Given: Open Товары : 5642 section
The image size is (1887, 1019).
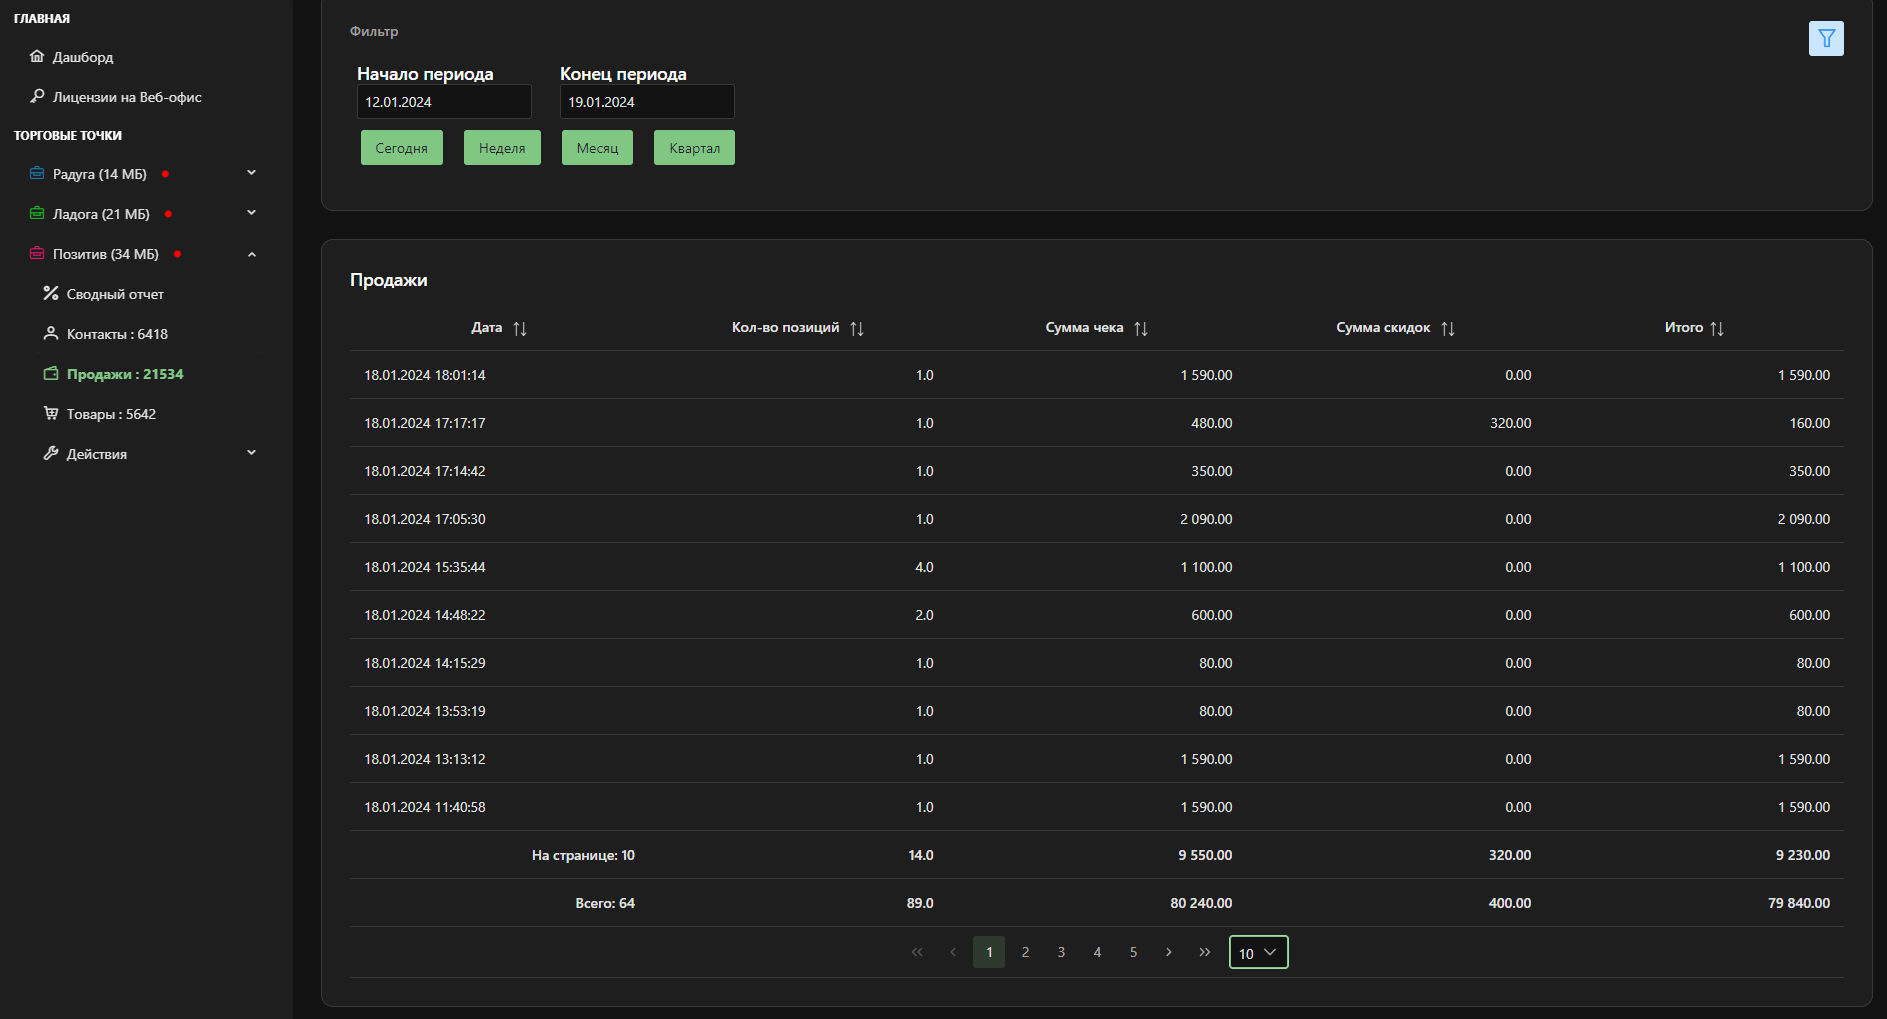Looking at the screenshot, I should point(111,414).
